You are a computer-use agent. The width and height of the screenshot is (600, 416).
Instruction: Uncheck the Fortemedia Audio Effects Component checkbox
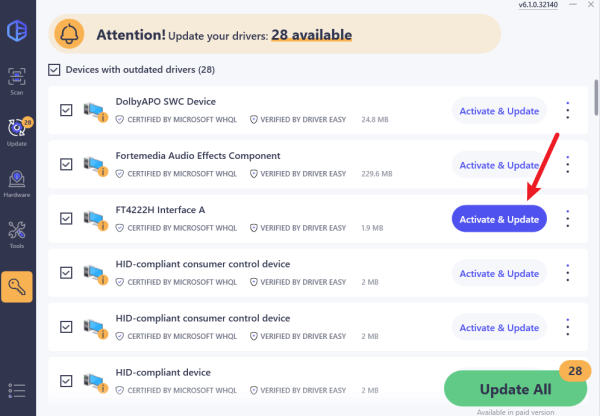click(x=66, y=164)
